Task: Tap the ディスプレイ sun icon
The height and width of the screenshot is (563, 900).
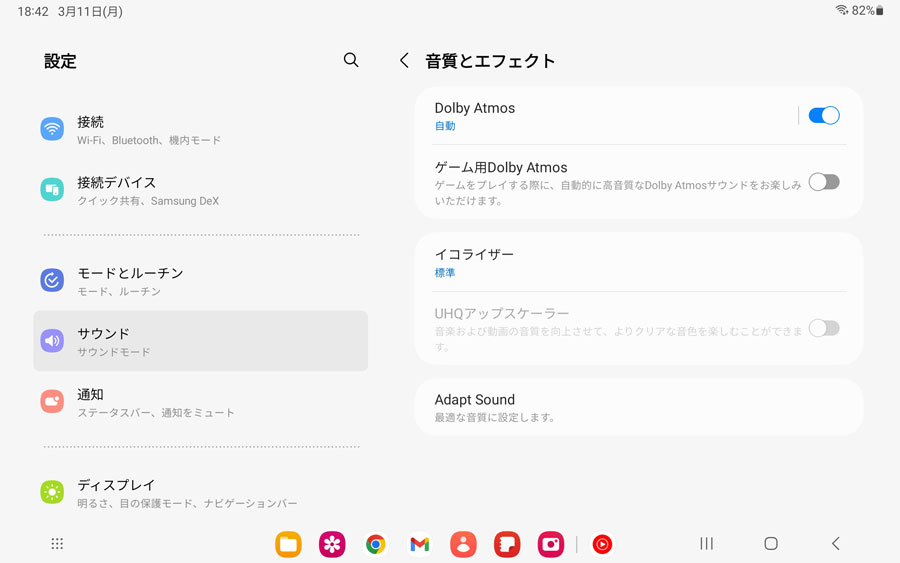Action: click(x=52, y=492)
